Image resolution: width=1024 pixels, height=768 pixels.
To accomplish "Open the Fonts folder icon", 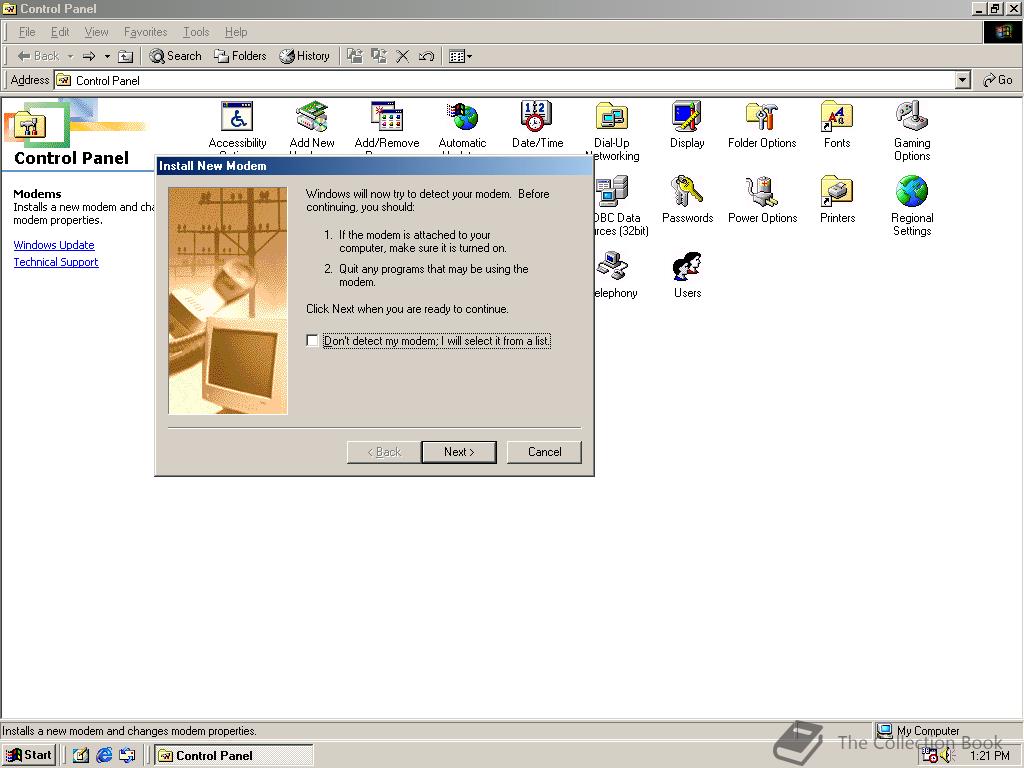I will pos(837,118).
